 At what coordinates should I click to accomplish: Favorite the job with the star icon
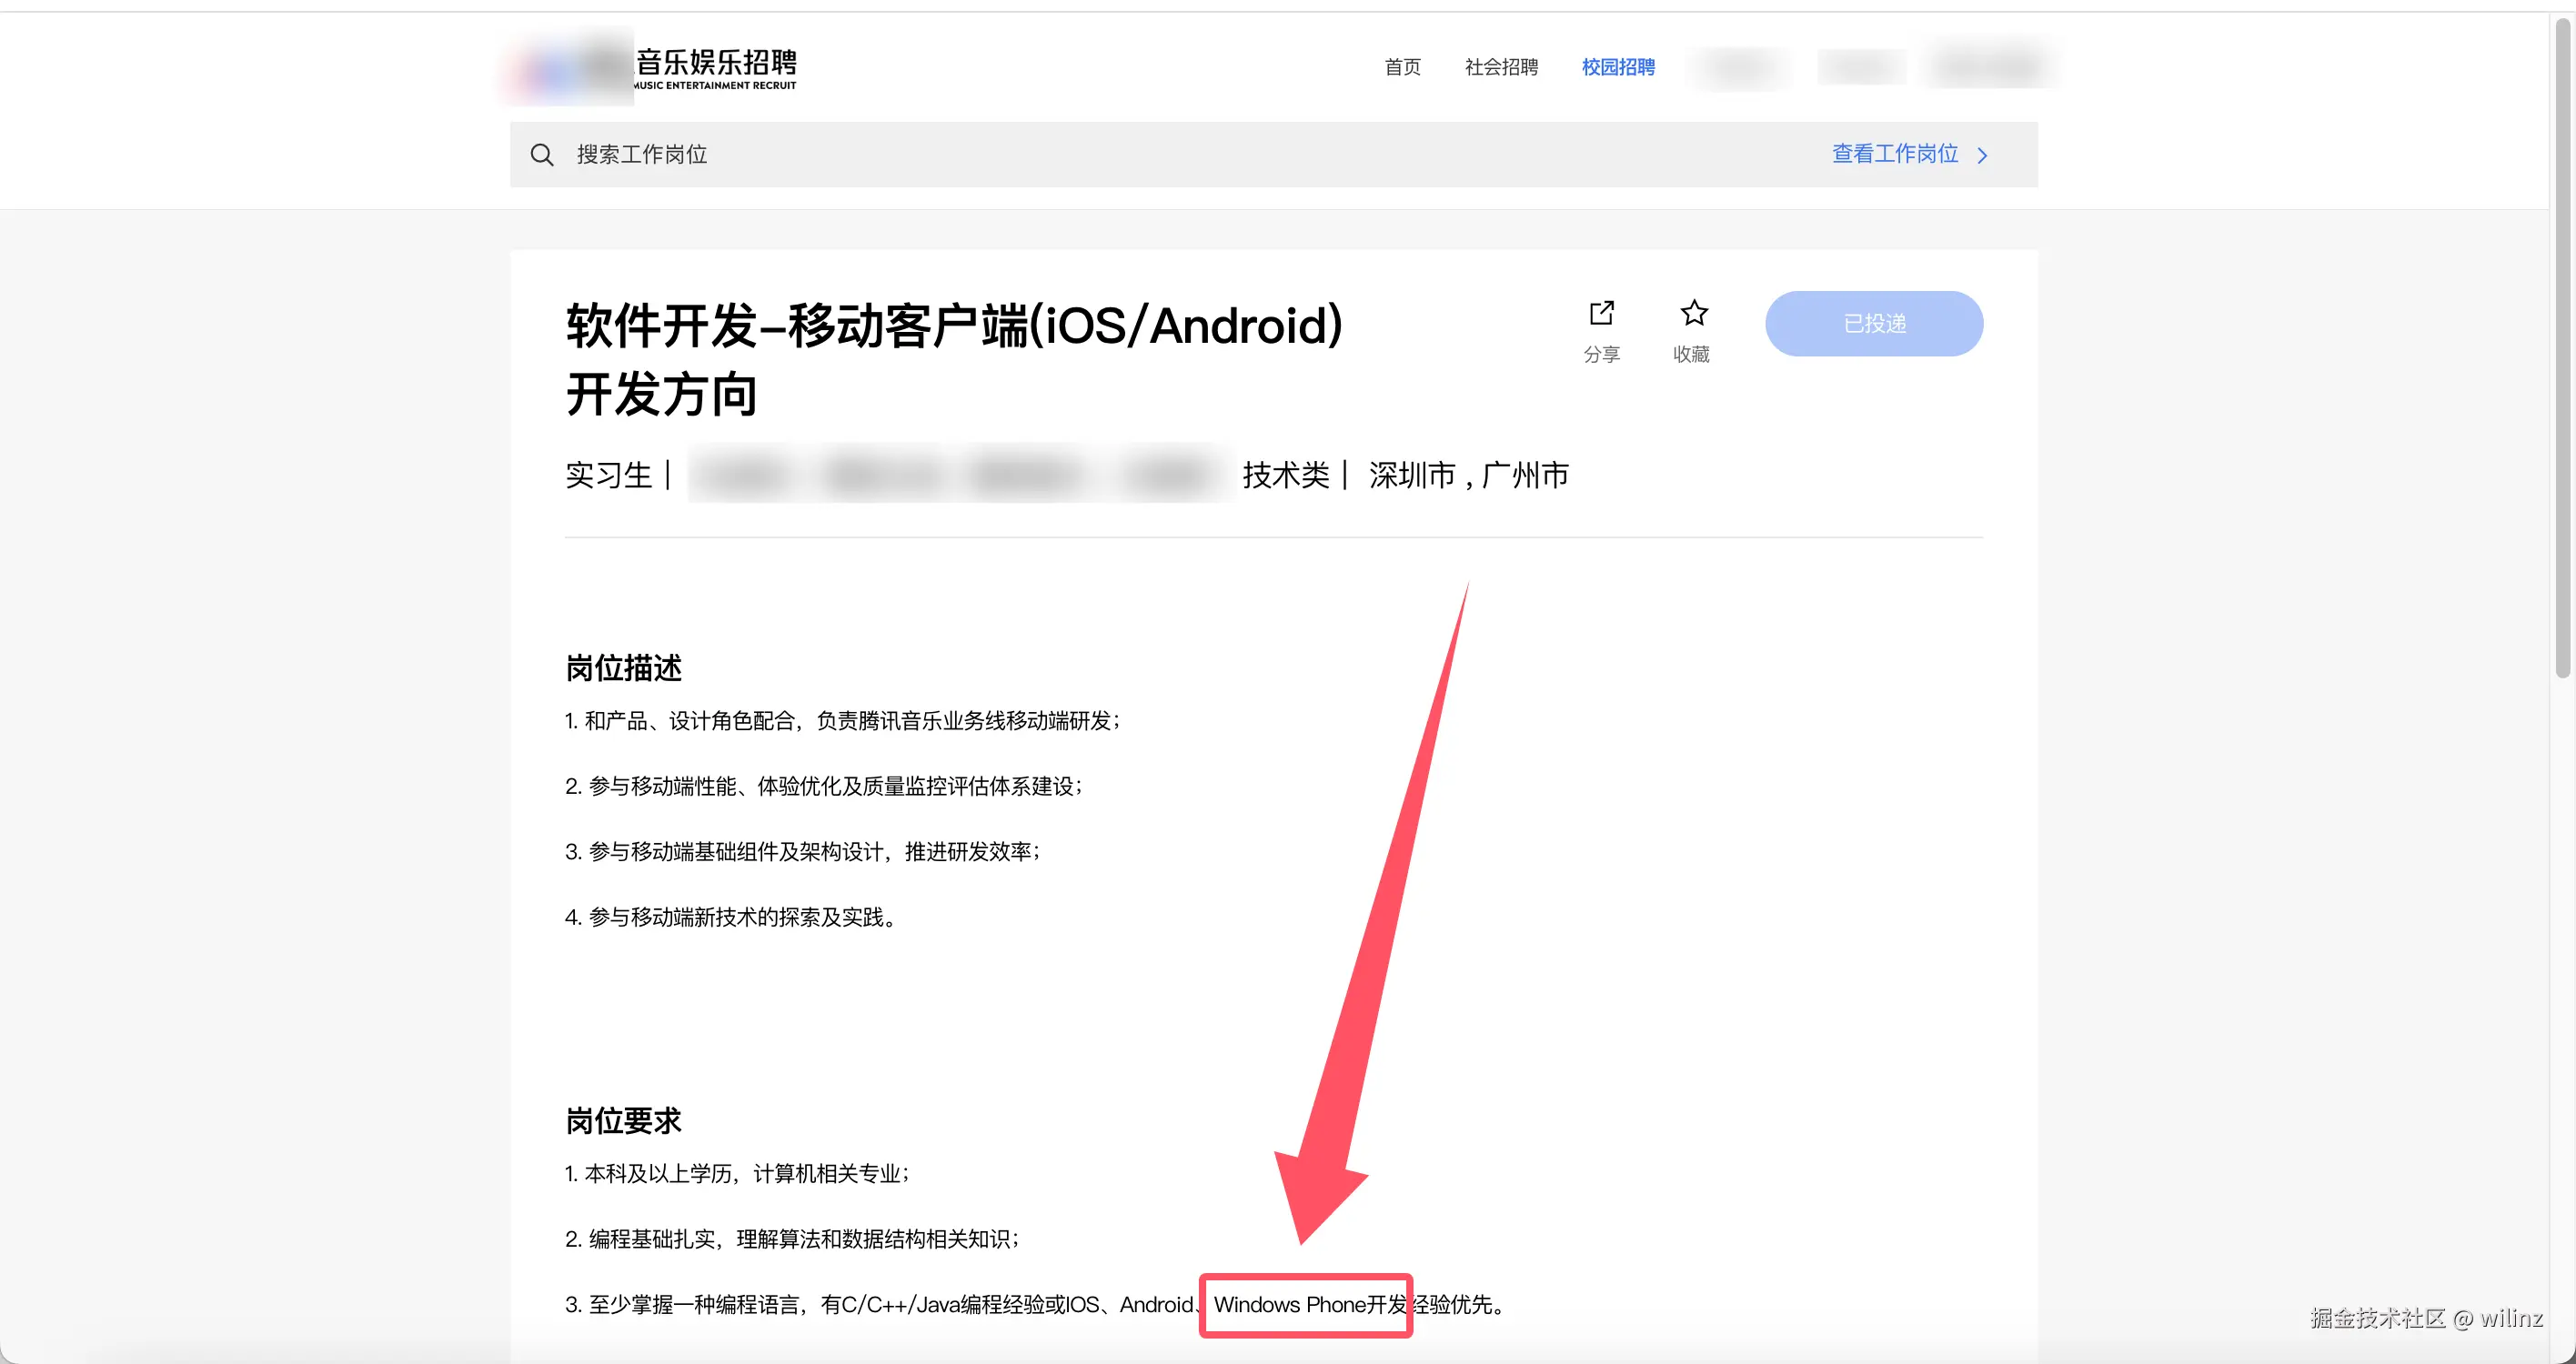(x=1693, y=314)
